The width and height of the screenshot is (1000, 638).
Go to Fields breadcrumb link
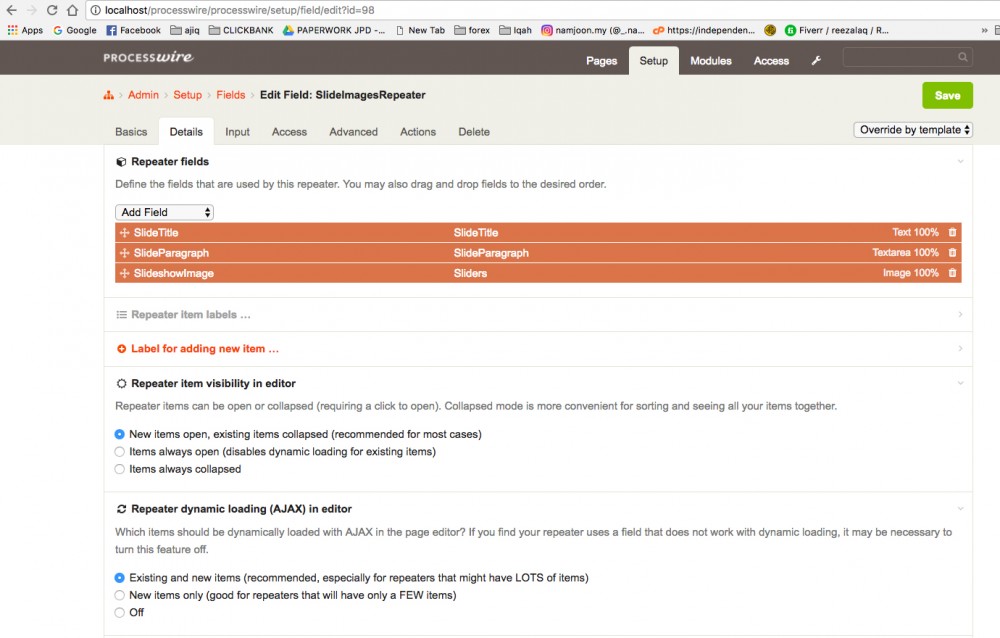pos(230,95)
